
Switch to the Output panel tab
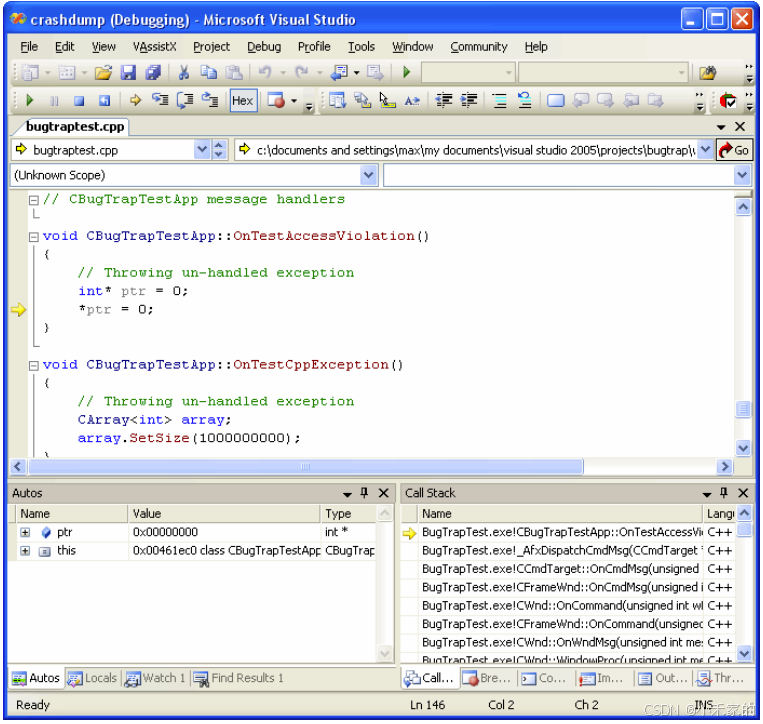click(662, 678)
